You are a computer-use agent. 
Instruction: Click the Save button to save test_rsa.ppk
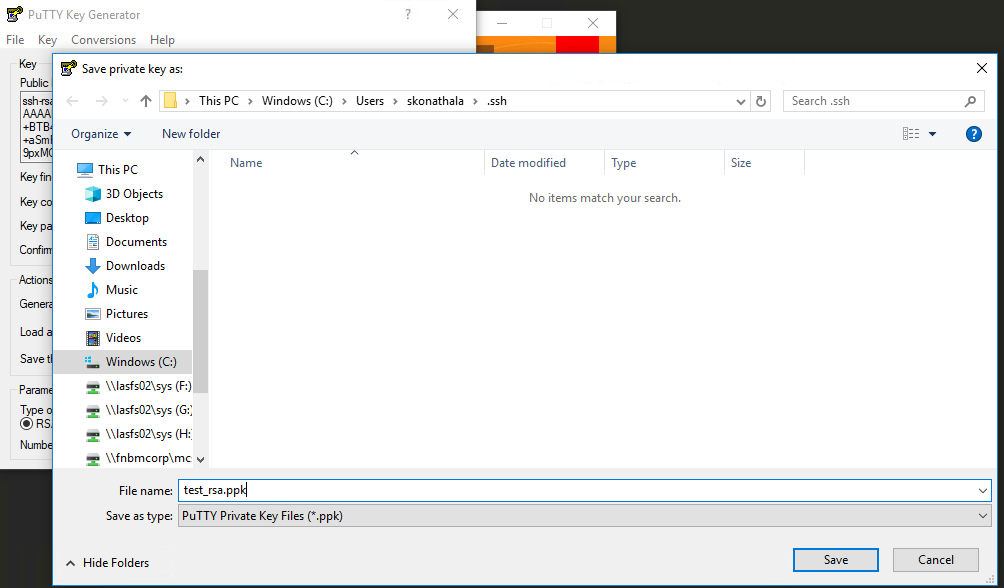click(835, 559)
